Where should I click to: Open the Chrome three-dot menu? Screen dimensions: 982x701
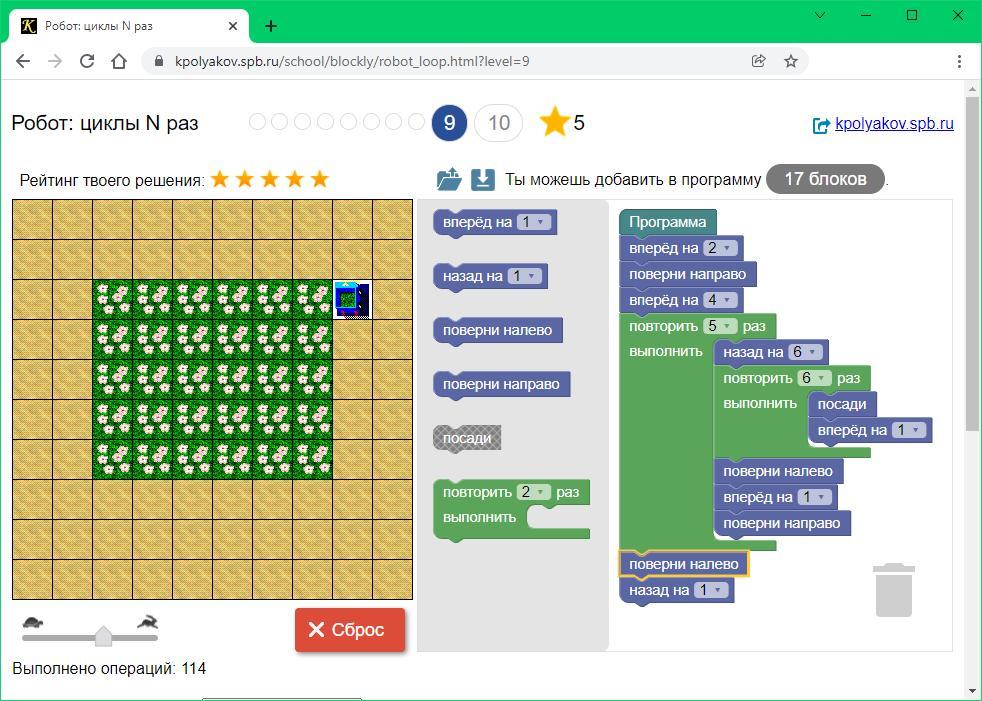coord(959,61)
